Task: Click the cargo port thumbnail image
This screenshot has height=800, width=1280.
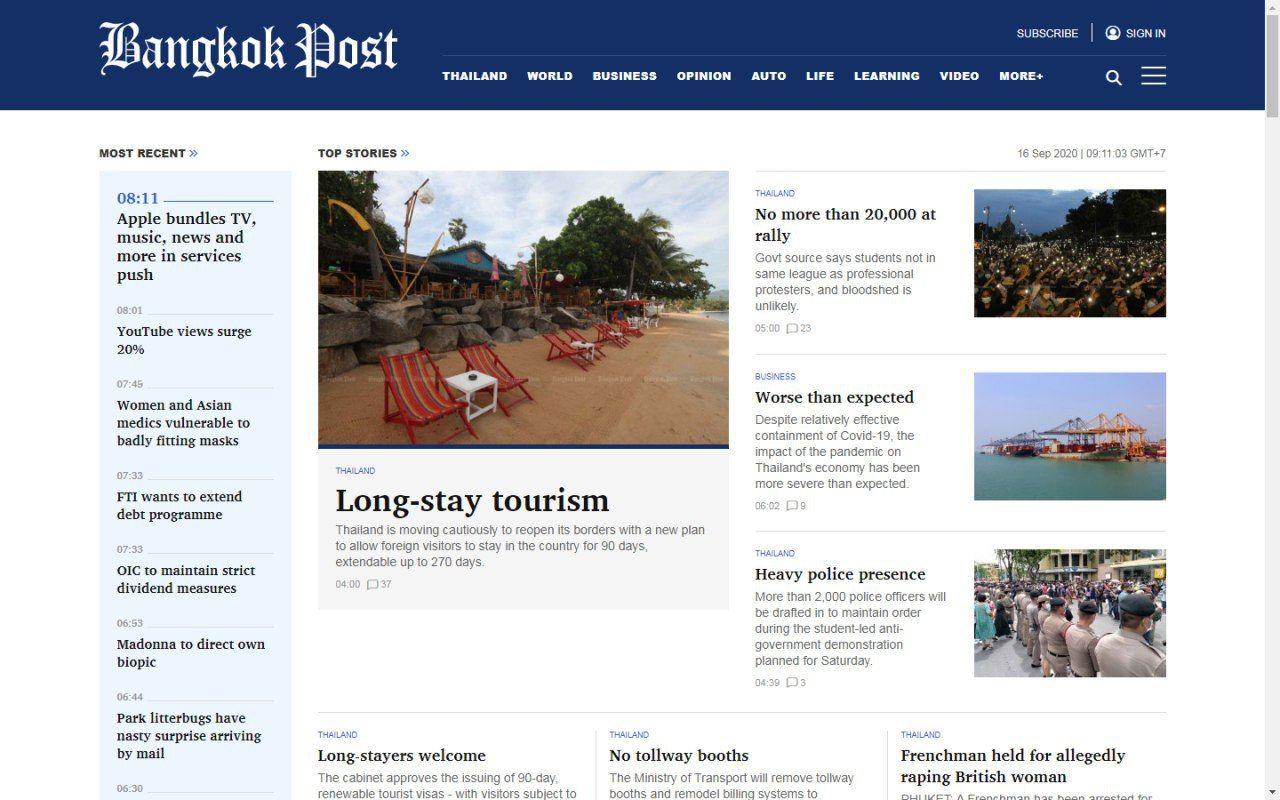Action: tap(1070, 436)
